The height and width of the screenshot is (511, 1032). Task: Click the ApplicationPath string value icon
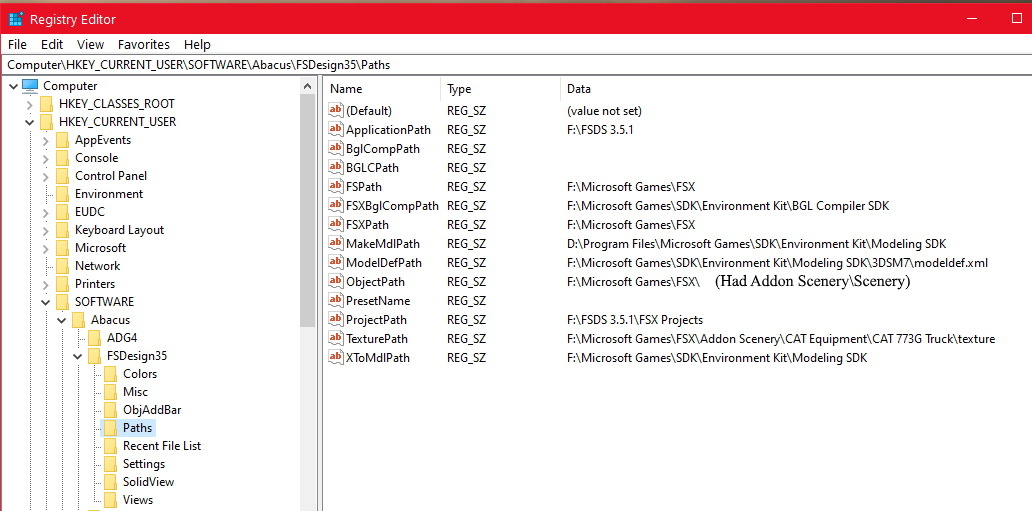pyautogui.click(x=336, y=130)
